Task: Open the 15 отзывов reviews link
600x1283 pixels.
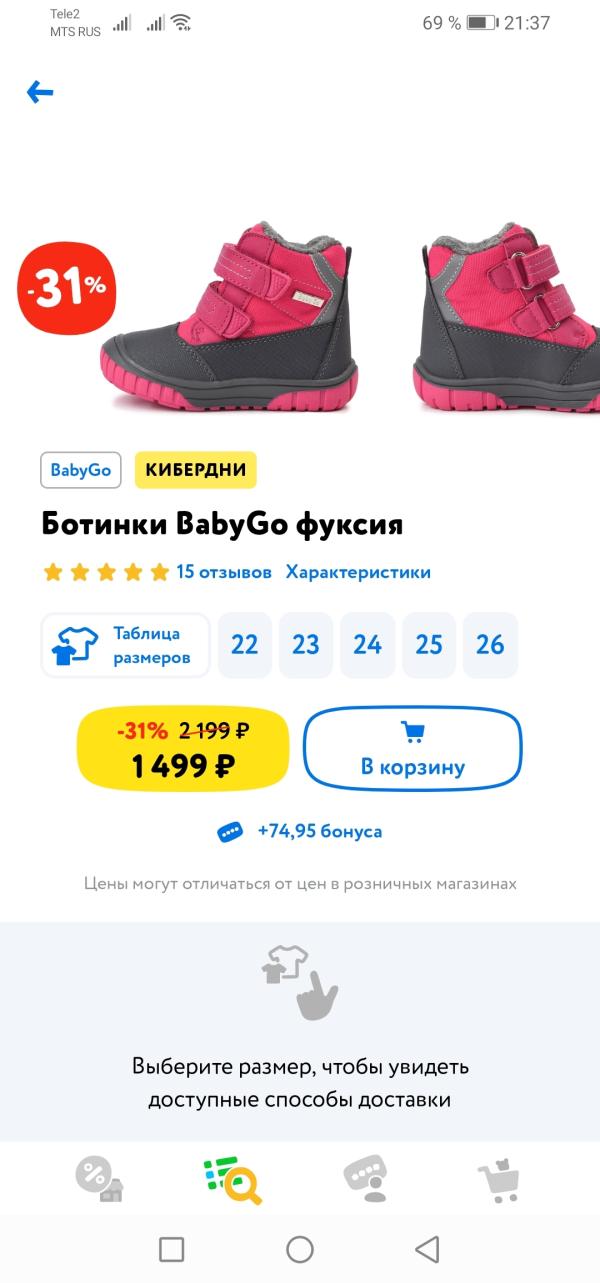Action: pos(224,572)
